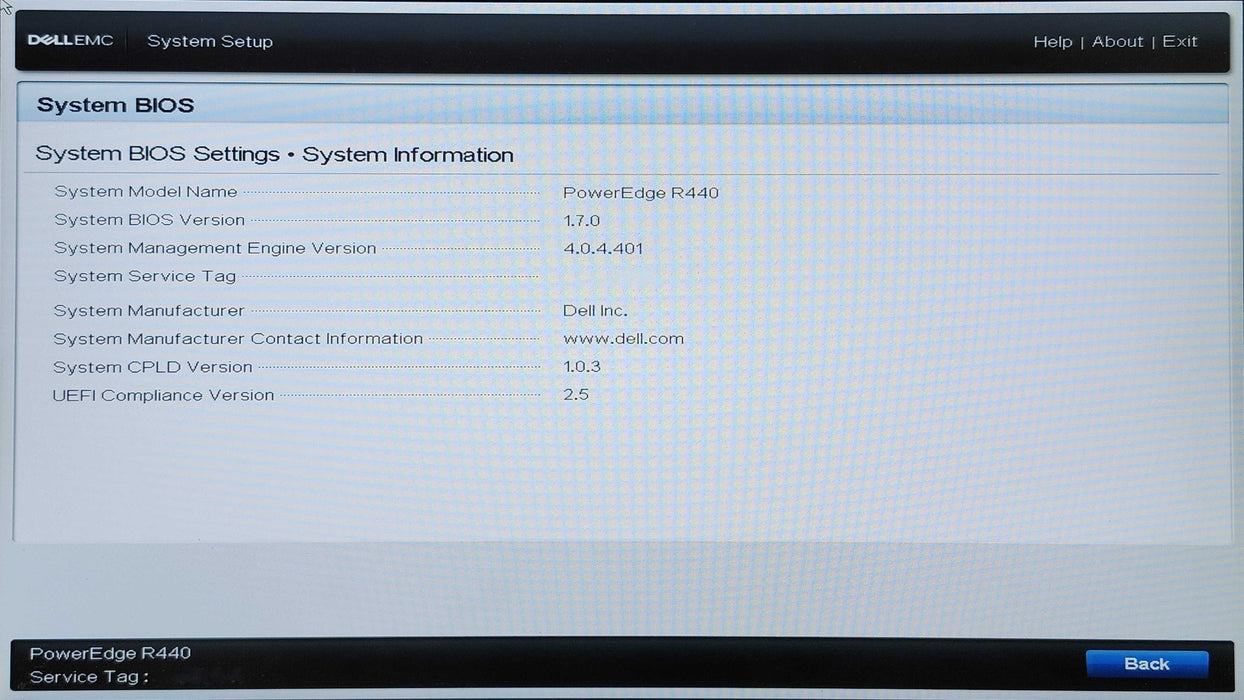1244x700 pixels.
Task: Click the www.dell.com address
Action: (x=622, y=338)
